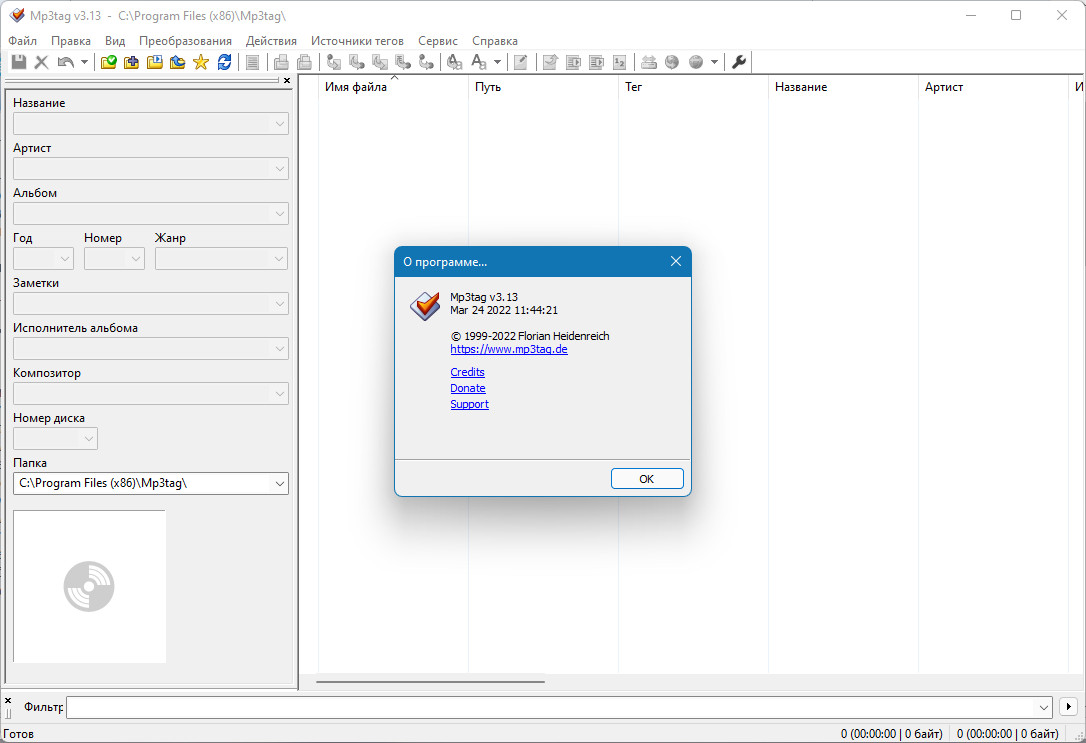Image resolution: width=1086 pixels, height=743 pixels.
Task: Click the album cover art placeholder
Action: pos(89,586)
